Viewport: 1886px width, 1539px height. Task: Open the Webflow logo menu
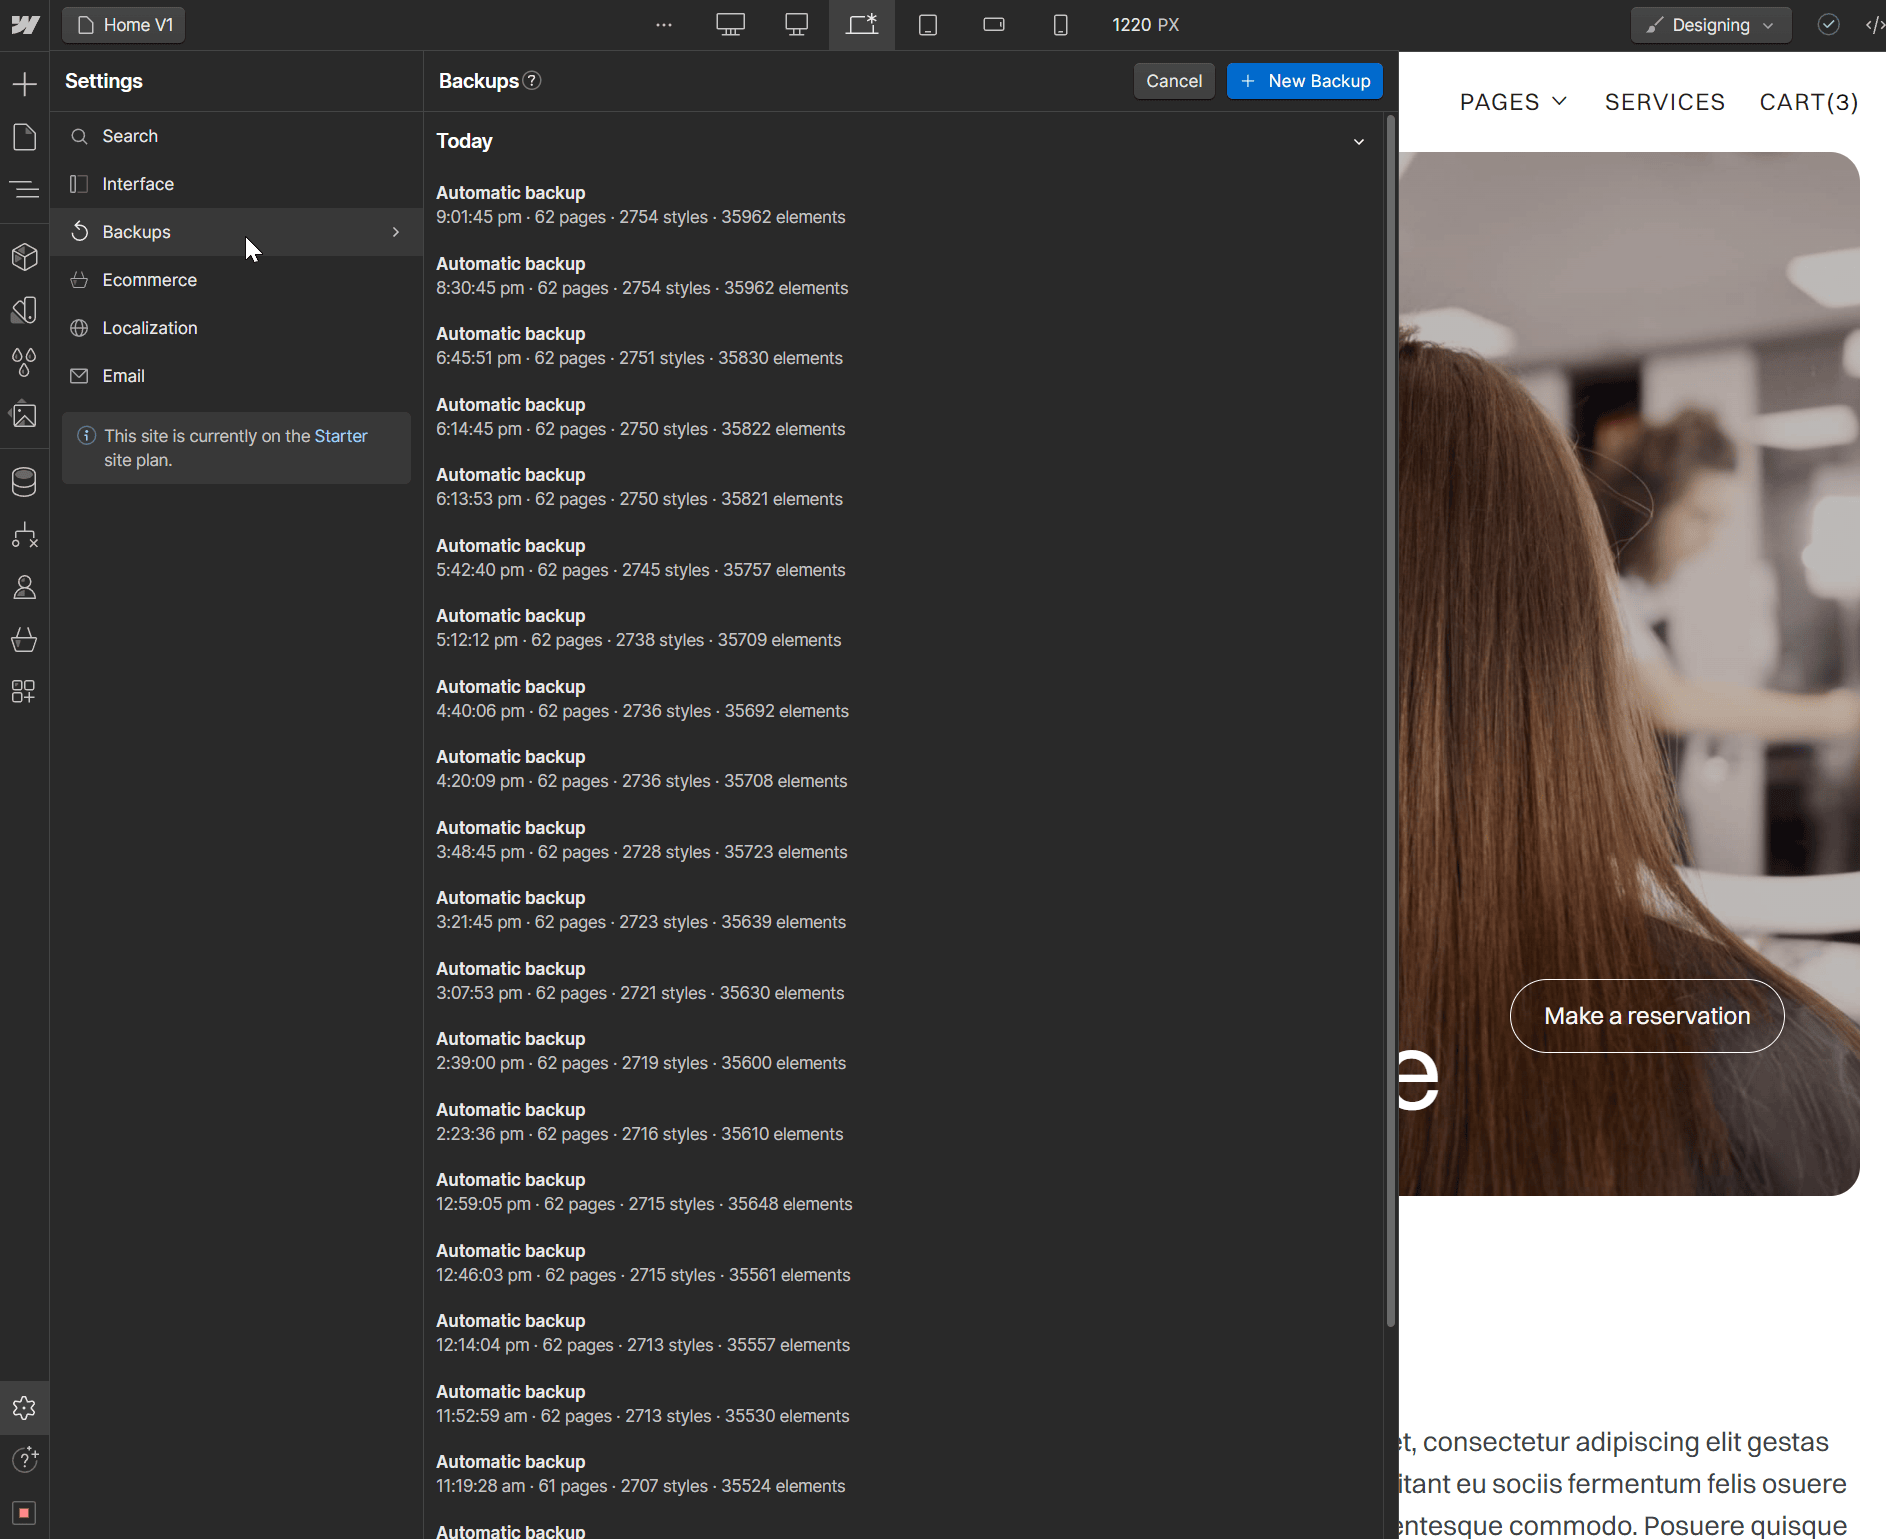[25, 25]
